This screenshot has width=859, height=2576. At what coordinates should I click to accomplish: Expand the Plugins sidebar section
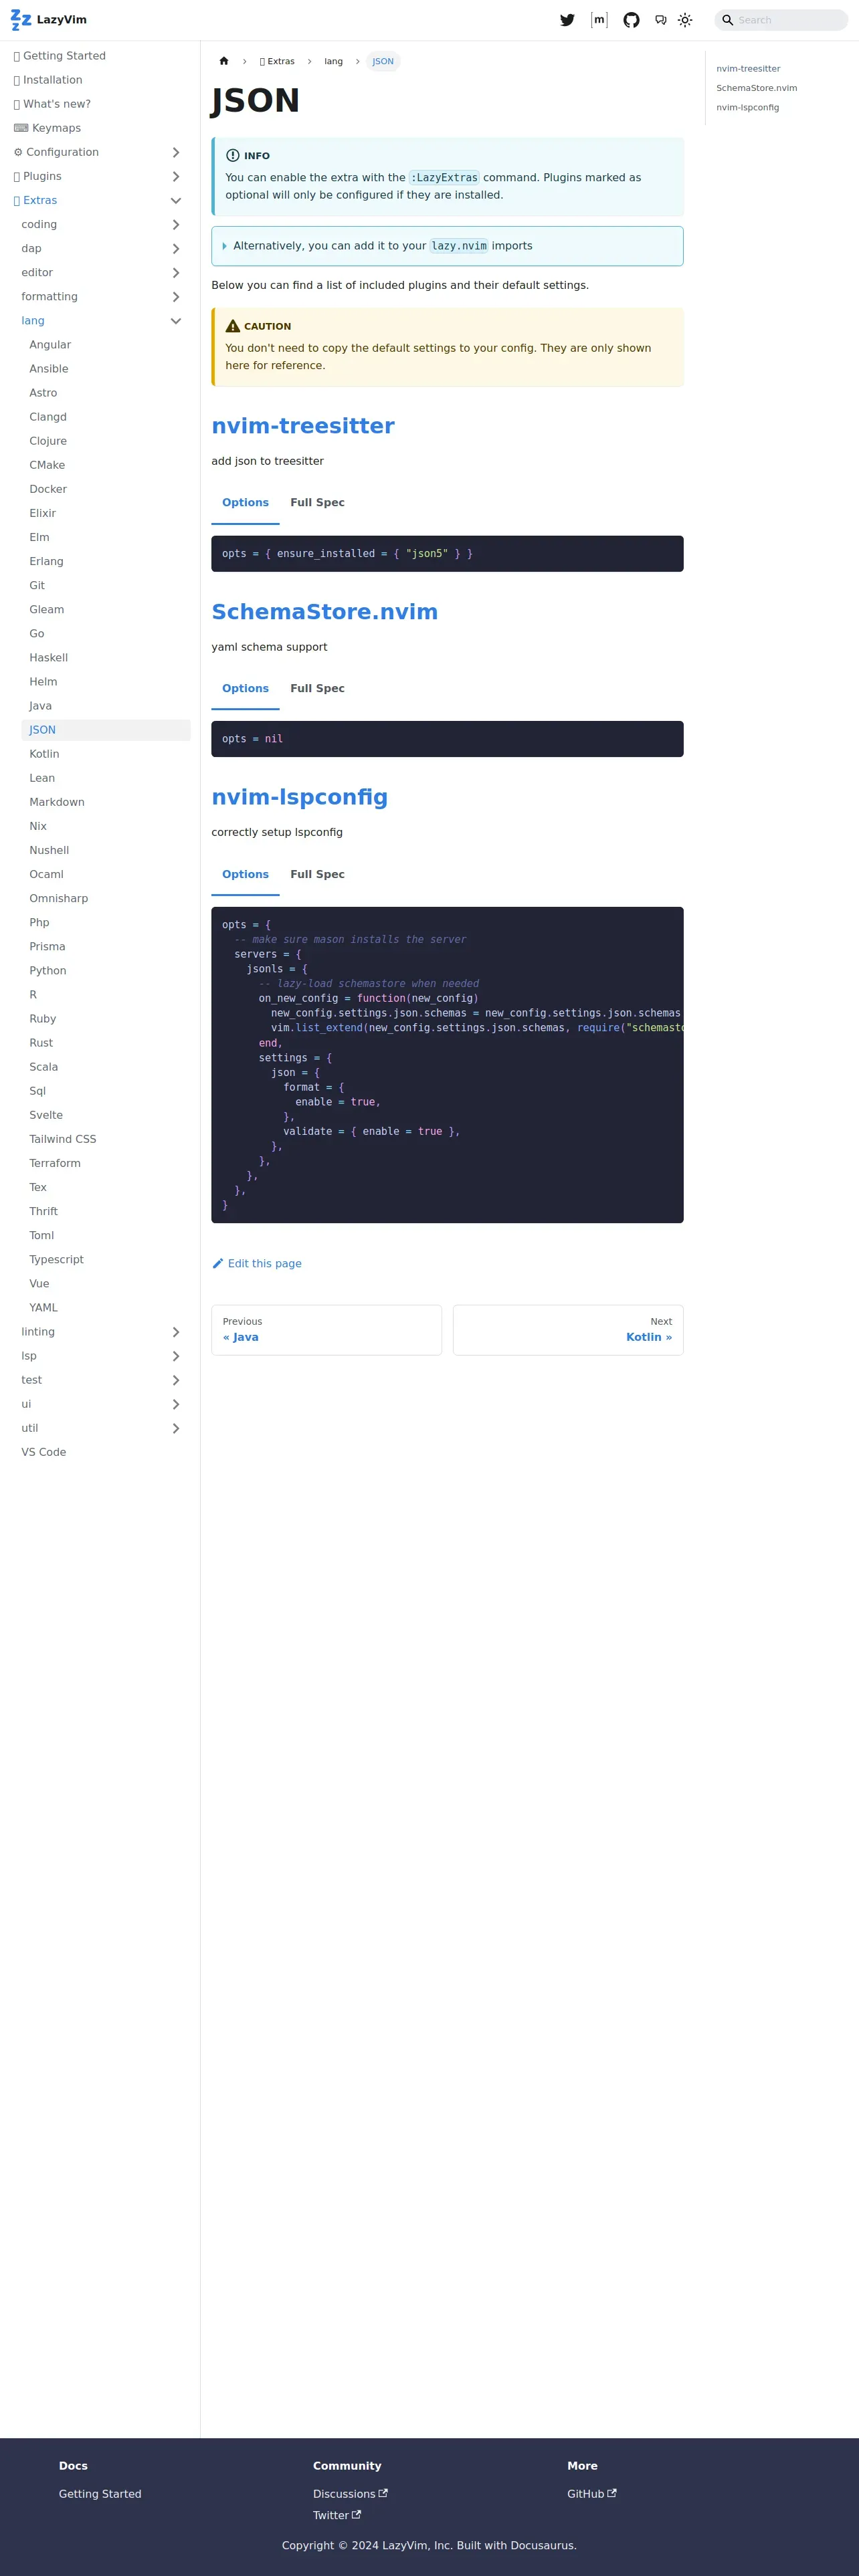176,176
